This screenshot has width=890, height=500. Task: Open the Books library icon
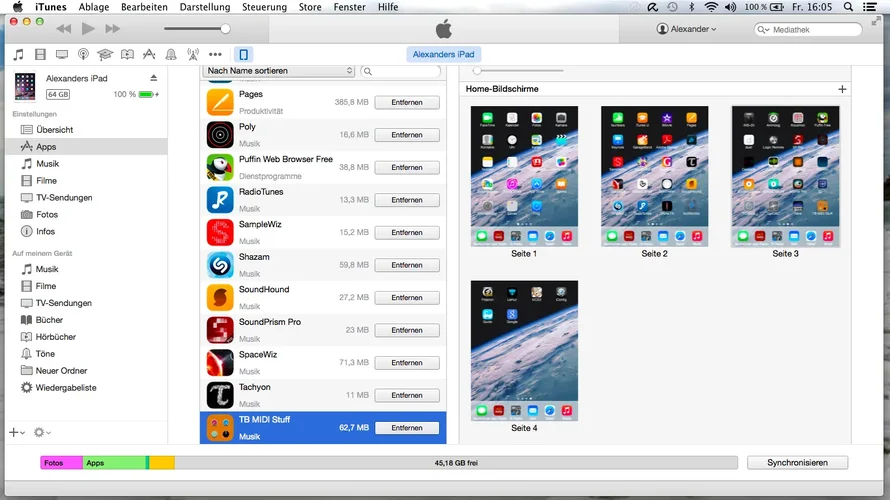(127, 54)
